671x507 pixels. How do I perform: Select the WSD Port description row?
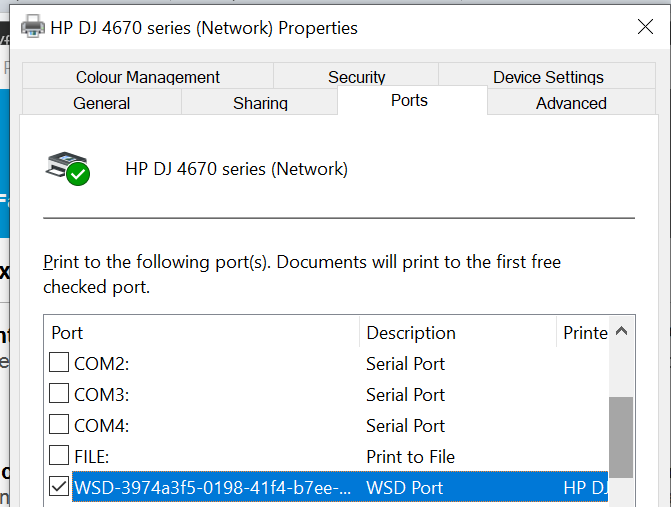pos(405,488)
